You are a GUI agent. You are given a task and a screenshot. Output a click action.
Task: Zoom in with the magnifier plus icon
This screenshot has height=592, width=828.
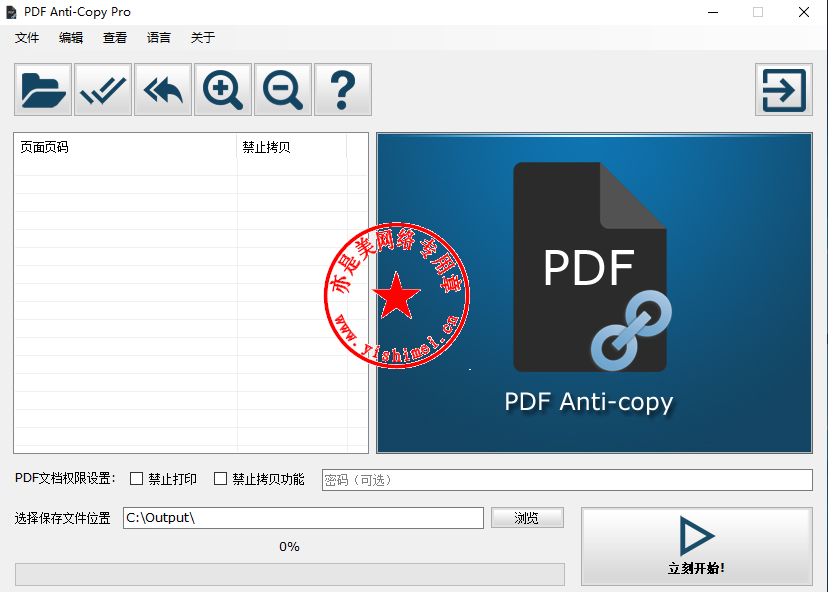(x=223, y=89)
